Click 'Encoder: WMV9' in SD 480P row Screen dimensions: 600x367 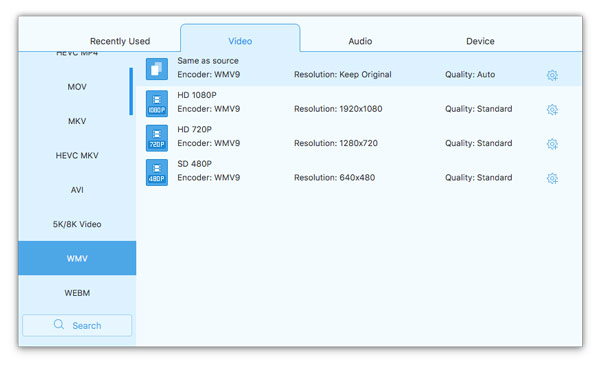(209, 178)
